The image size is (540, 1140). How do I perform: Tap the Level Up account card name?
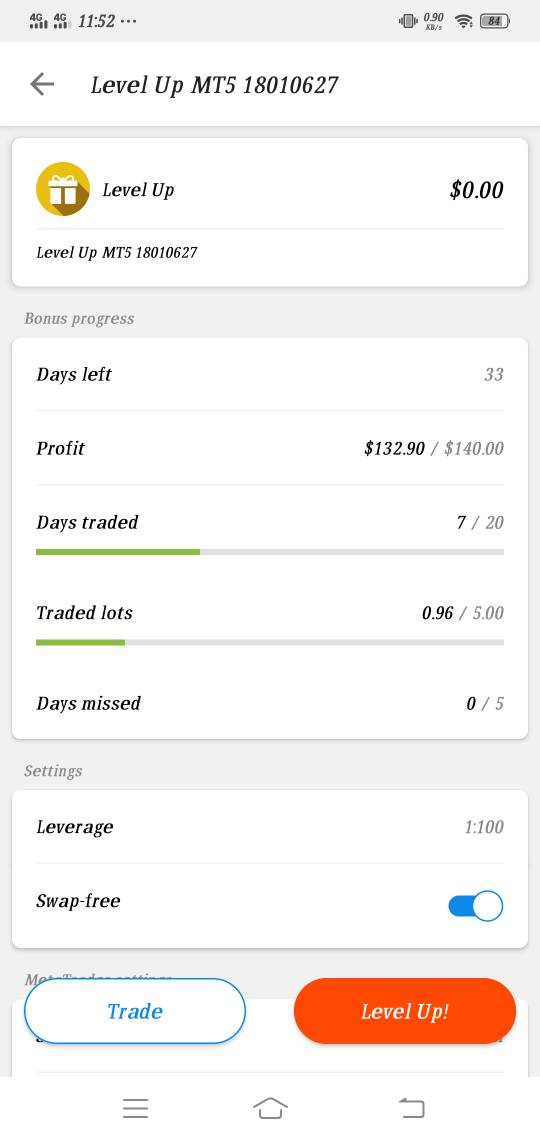[x=138, y=190]
